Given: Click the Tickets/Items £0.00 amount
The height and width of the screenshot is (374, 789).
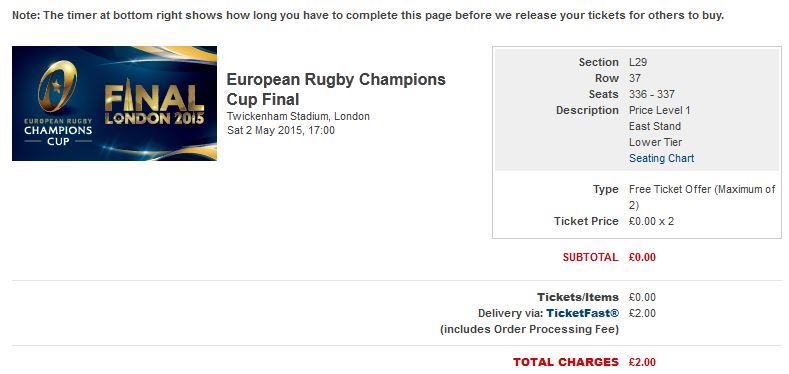Looking at the screenshot, I should 642,297.
